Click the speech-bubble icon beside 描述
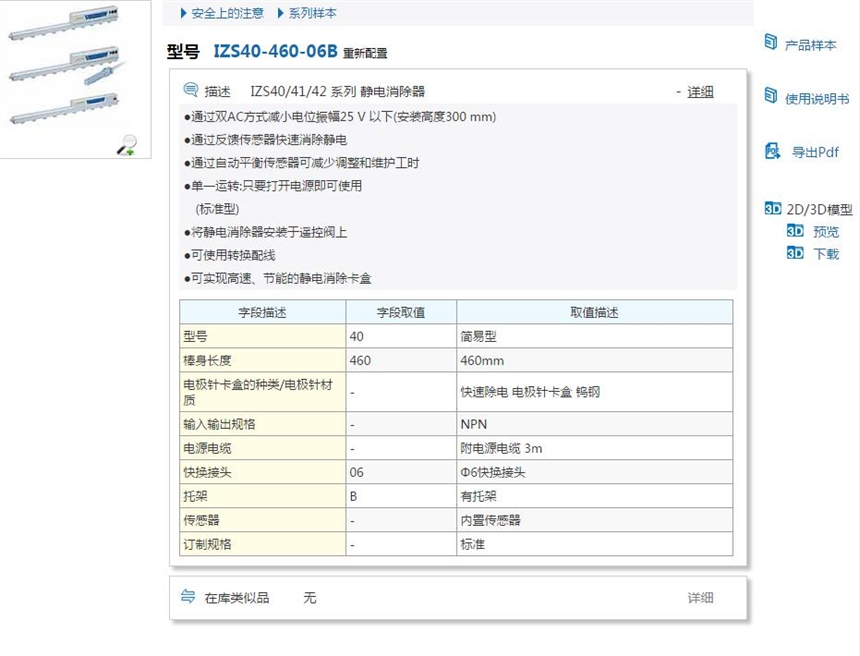 pos(190,88)
